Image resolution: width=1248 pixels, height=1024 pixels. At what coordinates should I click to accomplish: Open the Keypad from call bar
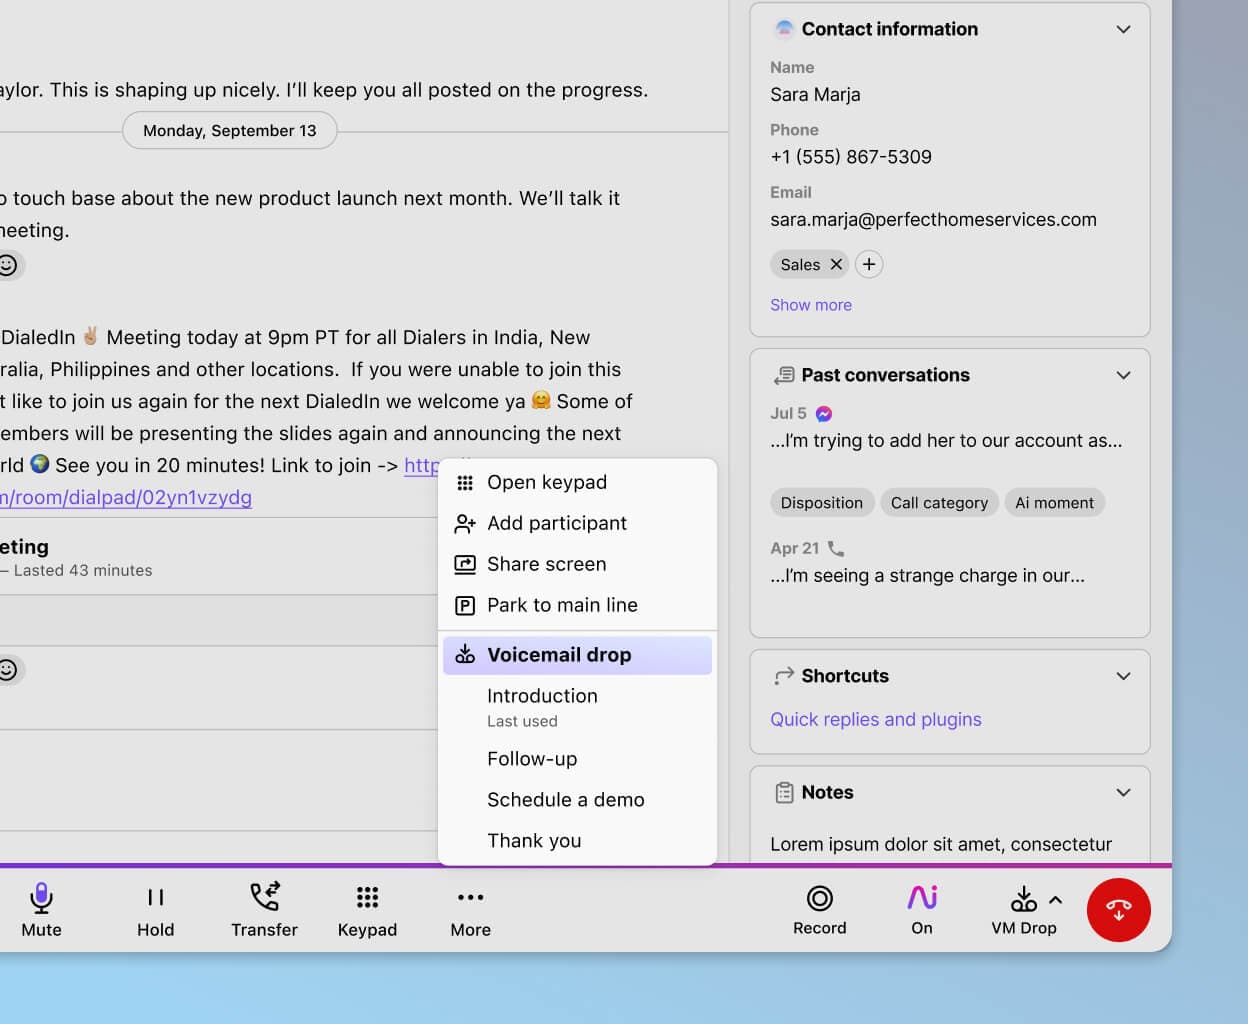click(x=367, y=897)
